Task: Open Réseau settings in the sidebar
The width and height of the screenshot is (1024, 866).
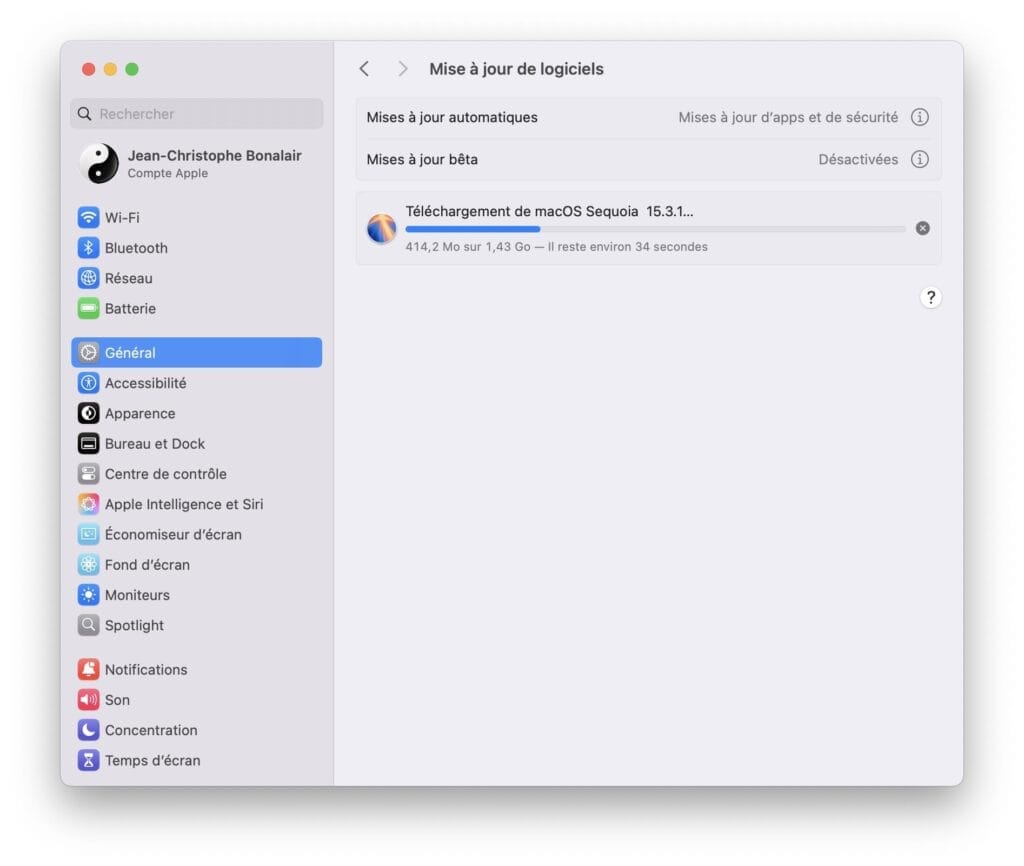Action: [88, 278]
